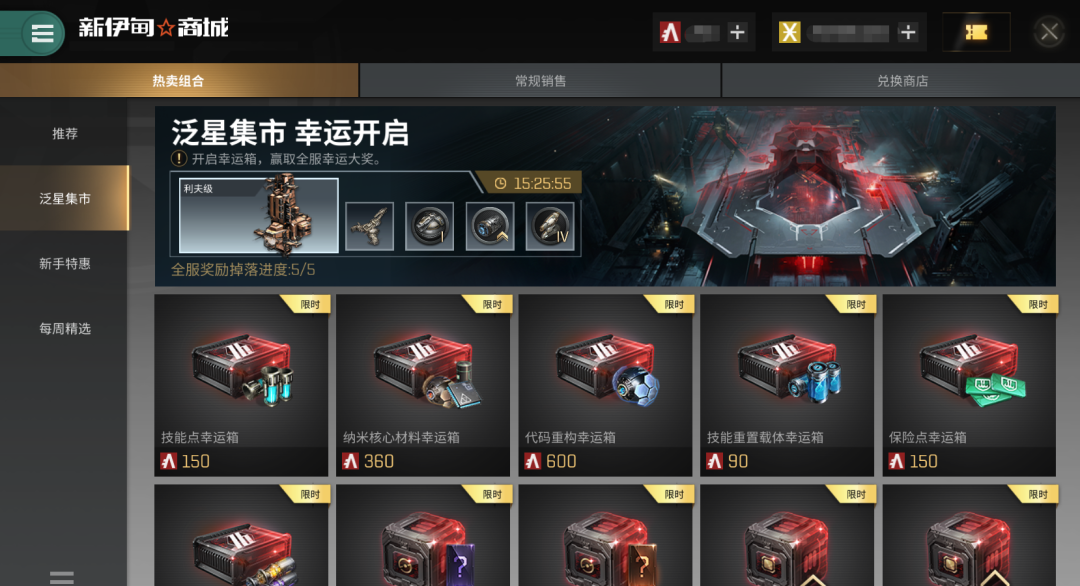Click the 利夫级 ship grand prize thumbnail
The width and height of the screenshot is (1080, 586).
(x=258, y=215)
